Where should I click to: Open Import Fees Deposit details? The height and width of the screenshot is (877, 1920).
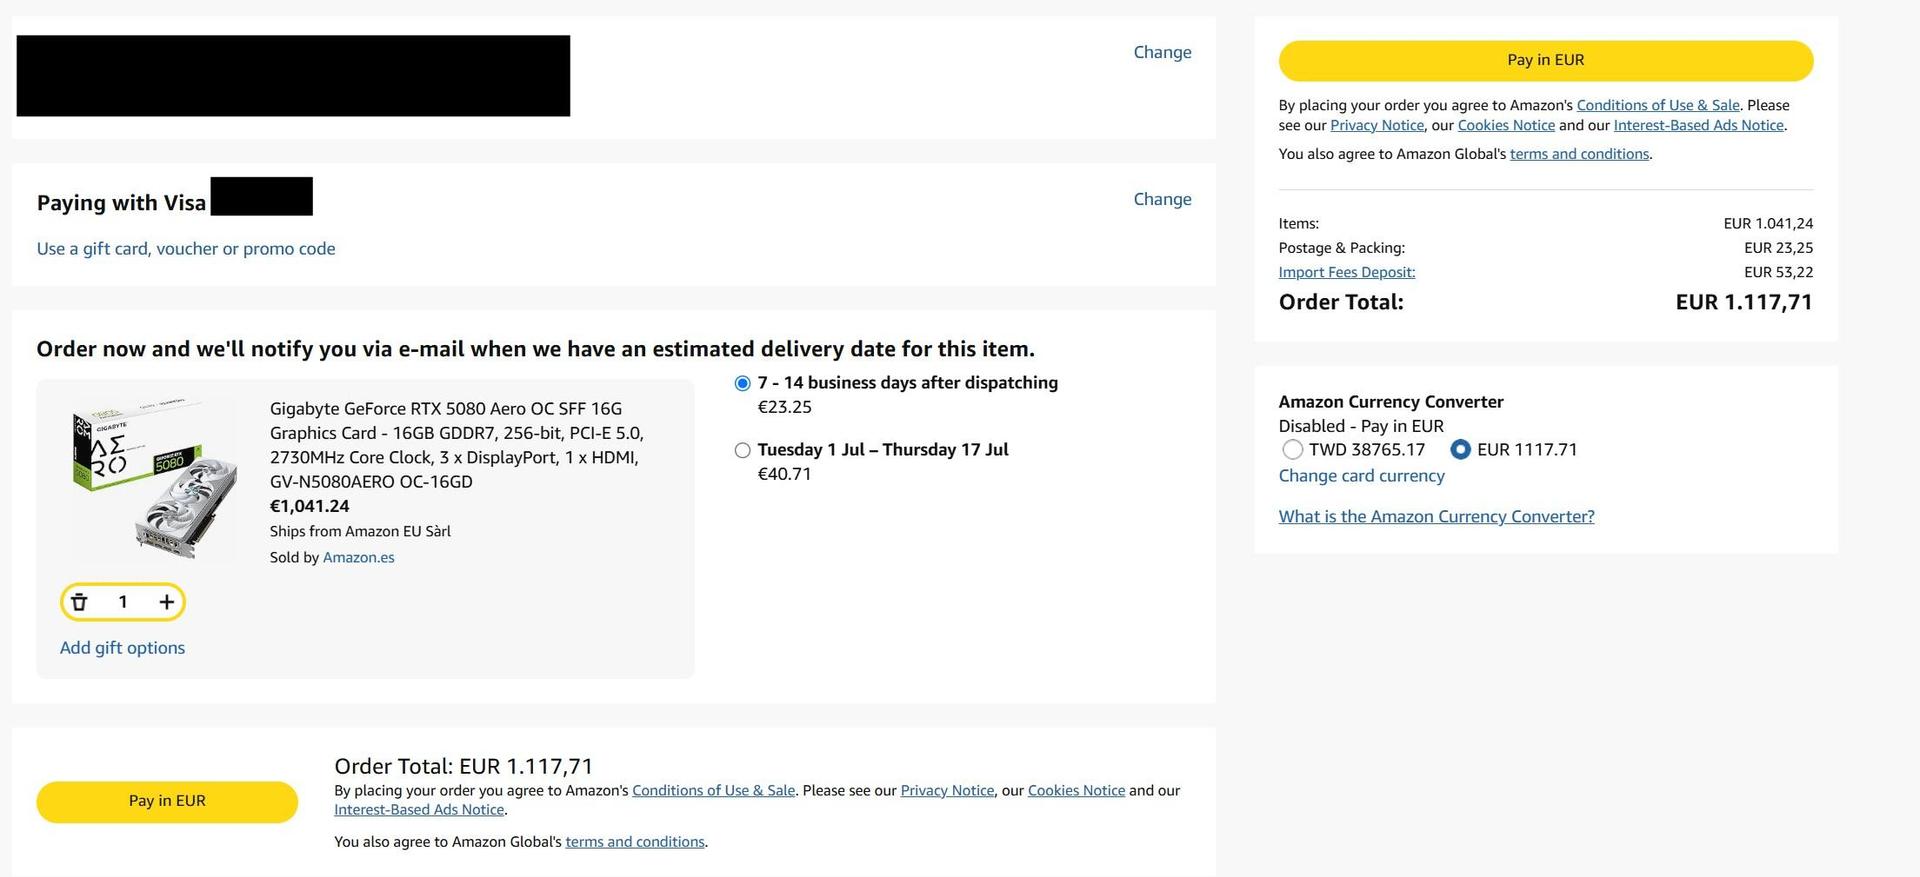[x=1346, y=272]
